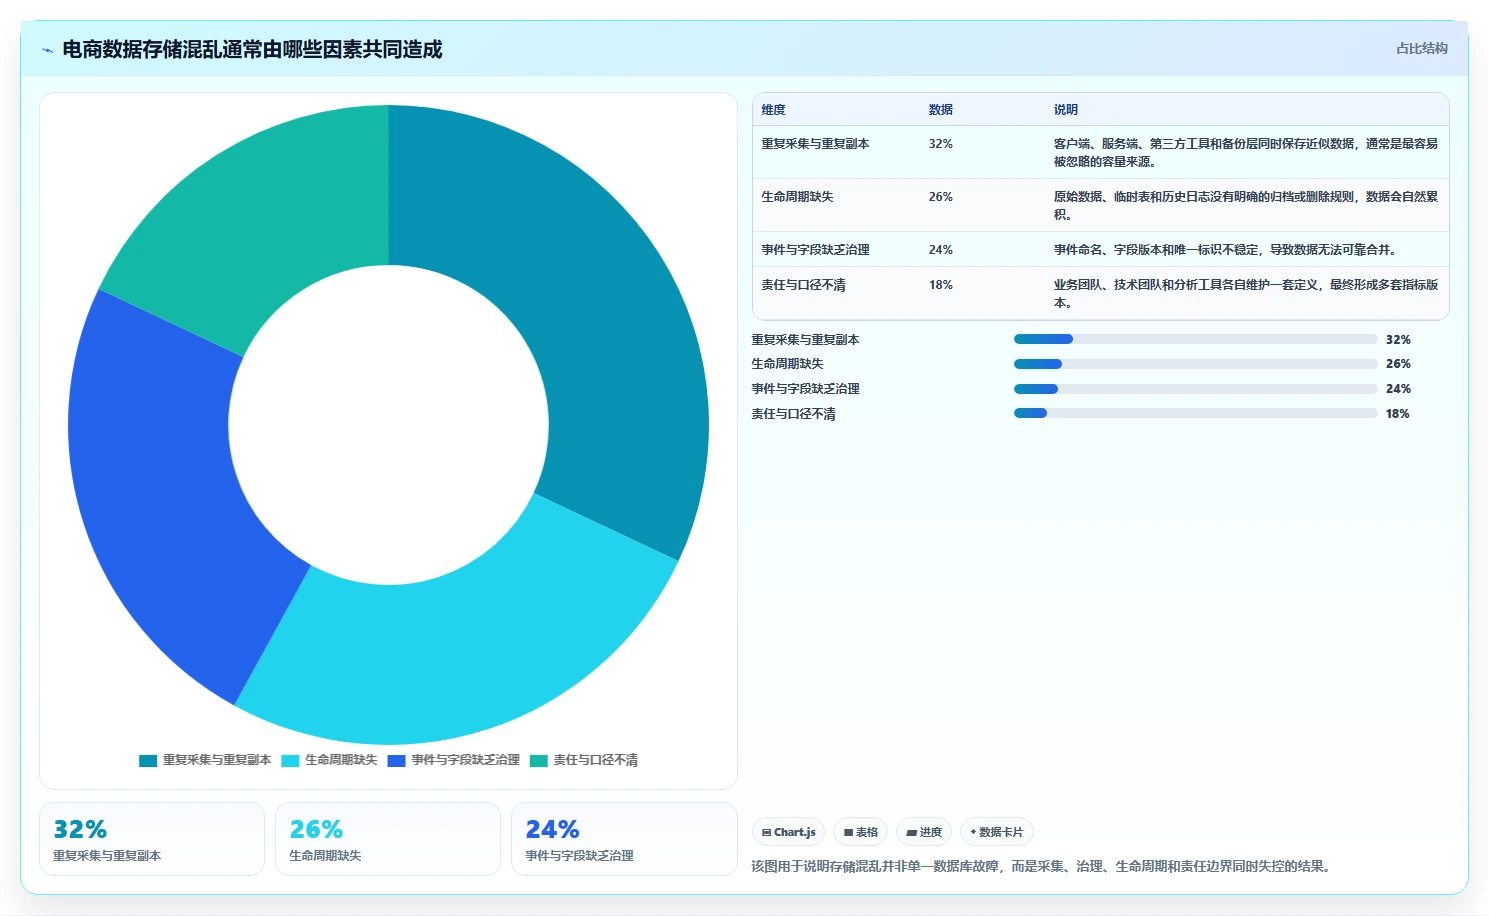The image size is (1489, 916).
Task: Click the footnote starting 该图用于说明存储混乱
Action: (1043, 866)
